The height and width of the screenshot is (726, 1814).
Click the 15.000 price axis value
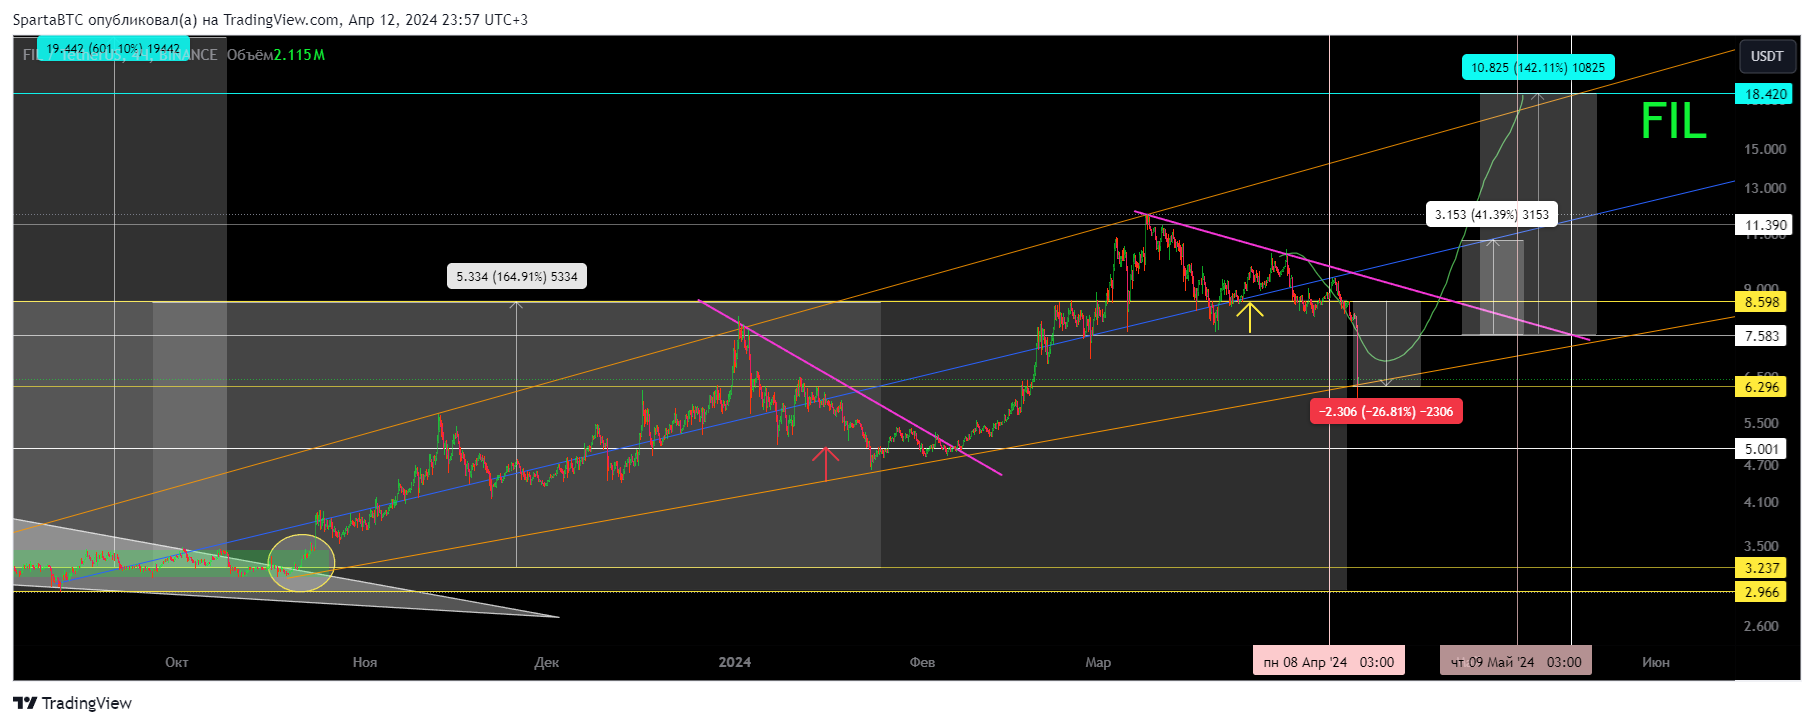[x=1765, y=149]
